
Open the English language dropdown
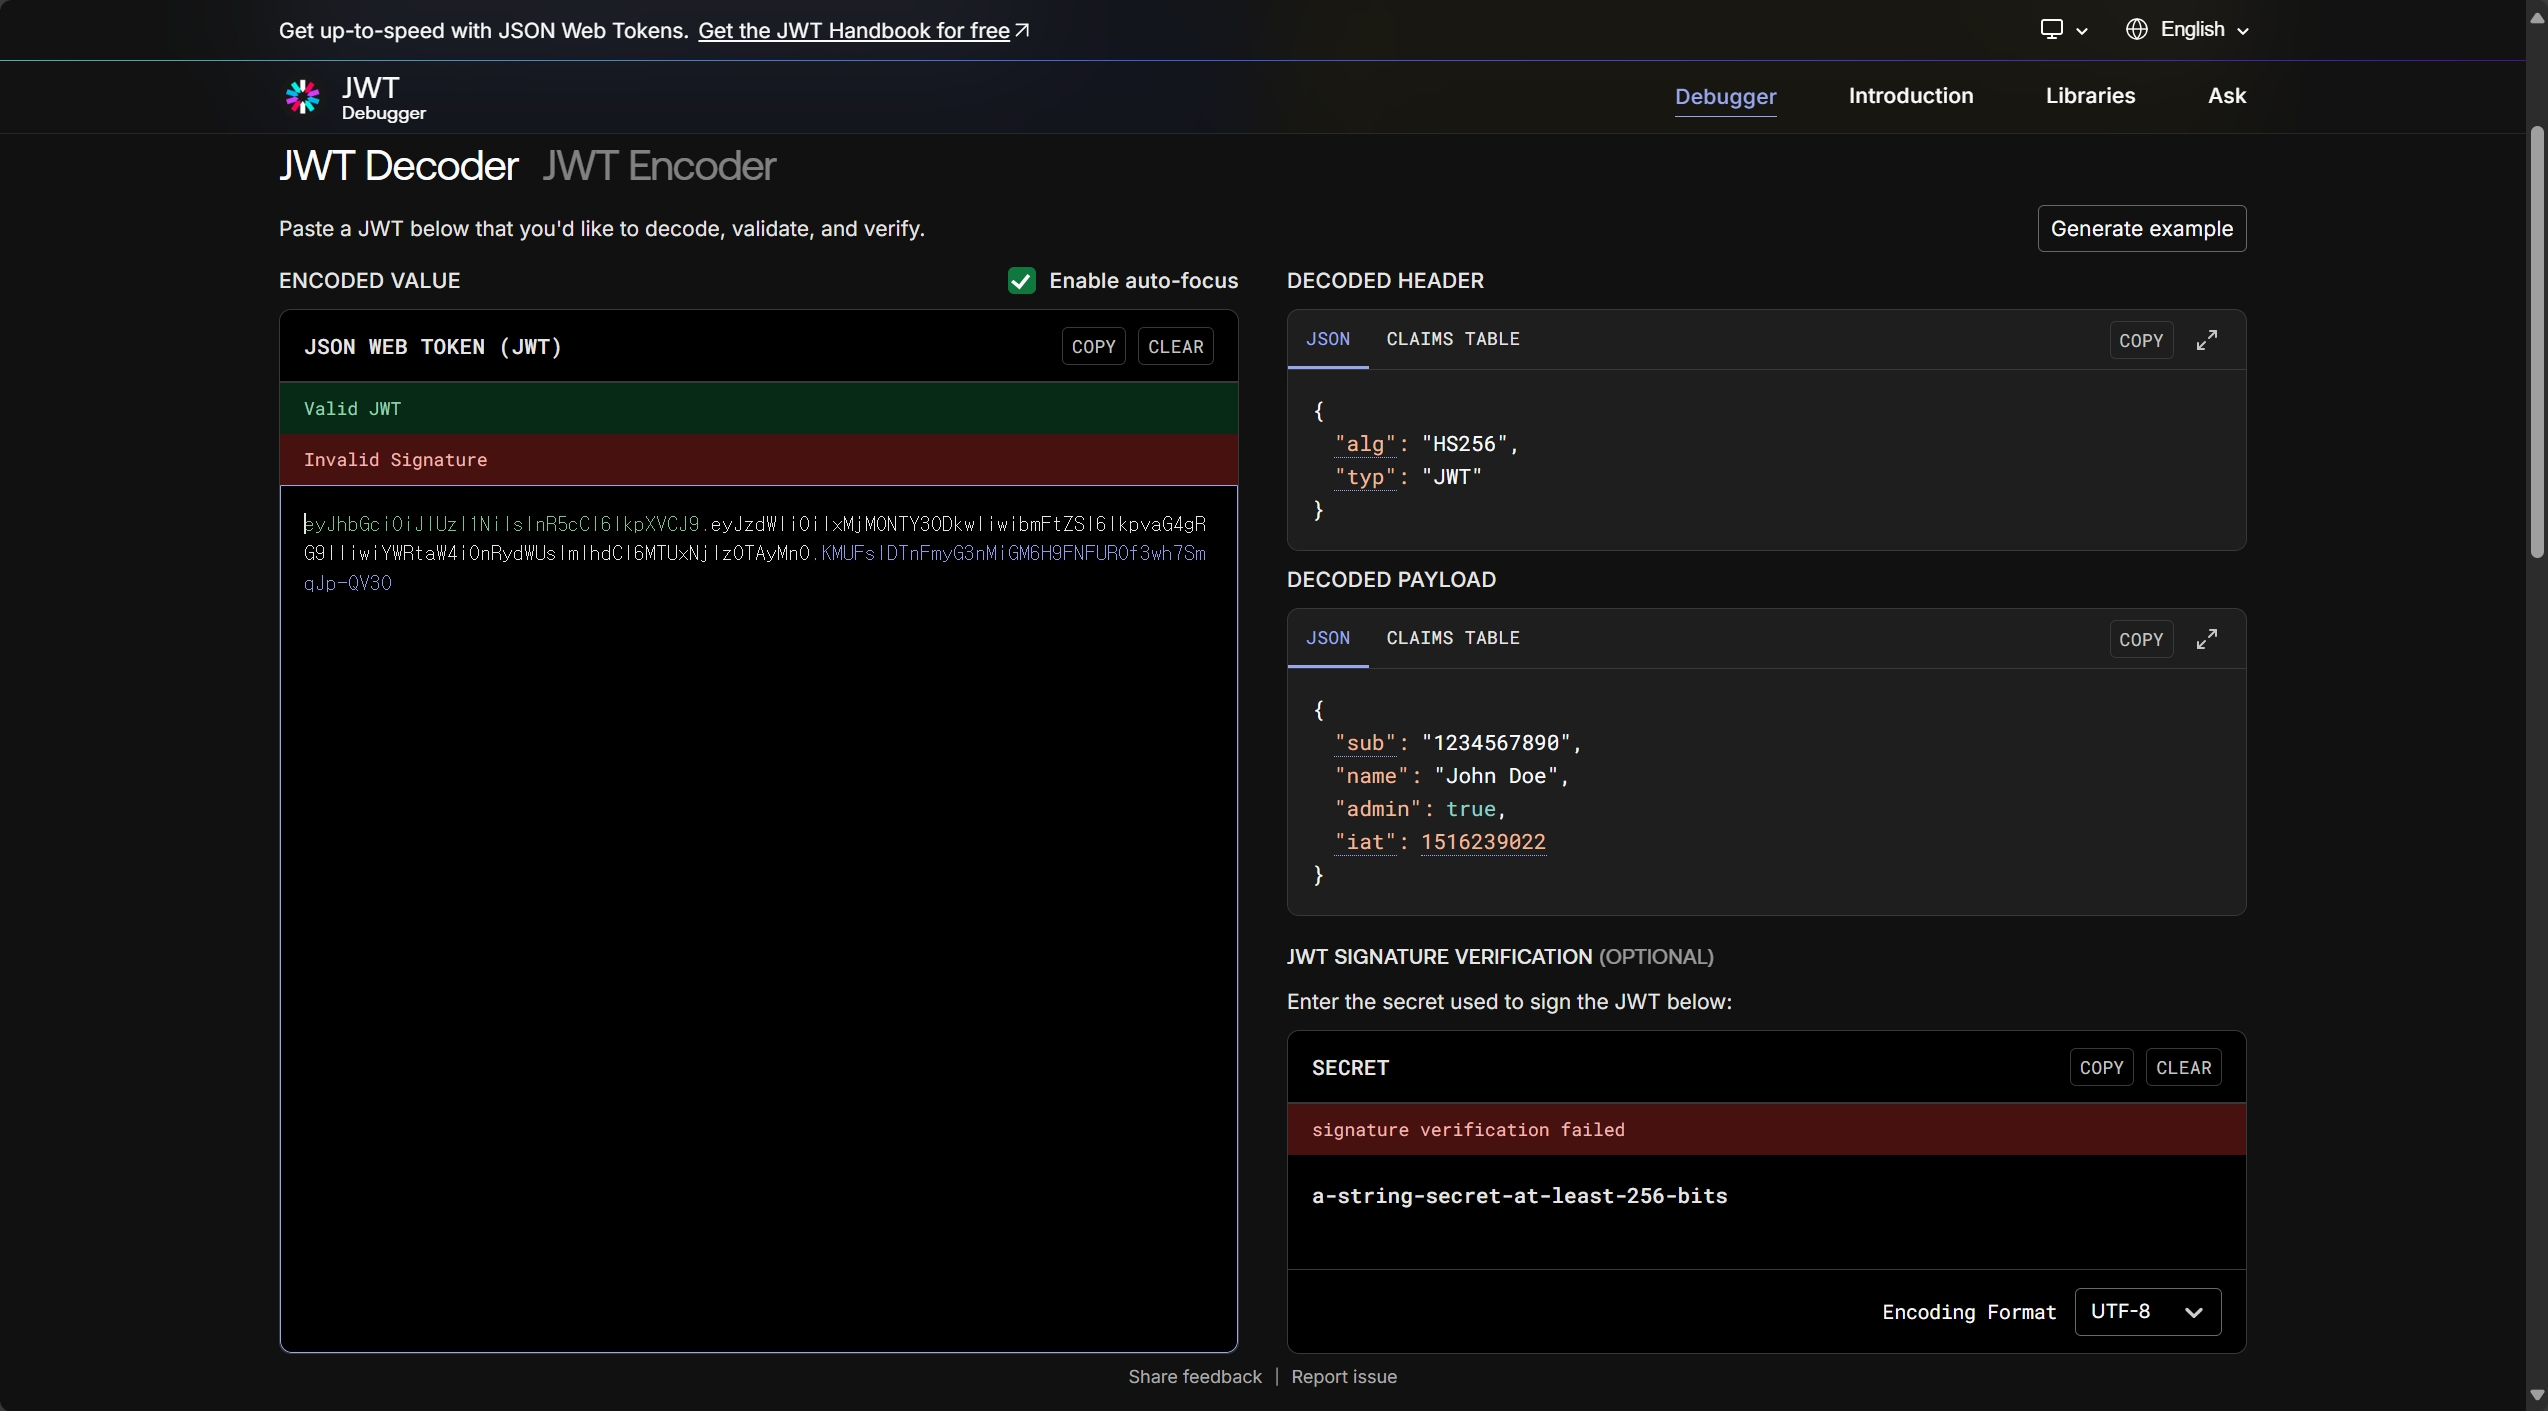pos(2192,30)
